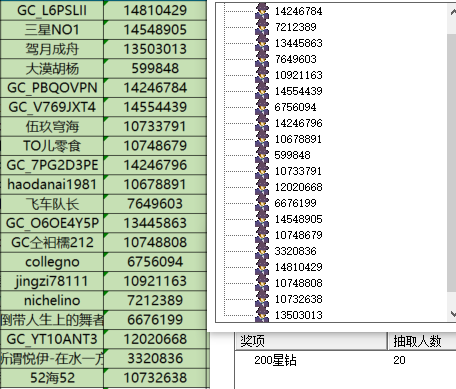Click the user icon beside 14810429

(x=262, y=267)
